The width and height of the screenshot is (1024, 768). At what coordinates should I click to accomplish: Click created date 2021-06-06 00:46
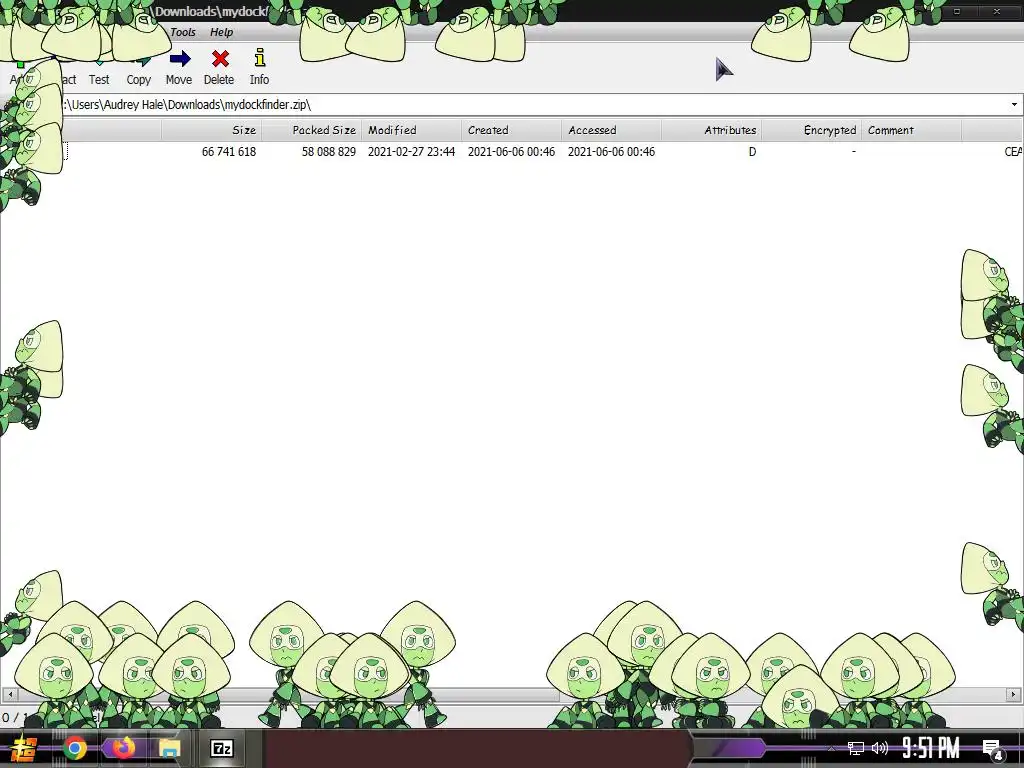pyautogui.click(x=511, y=152)
